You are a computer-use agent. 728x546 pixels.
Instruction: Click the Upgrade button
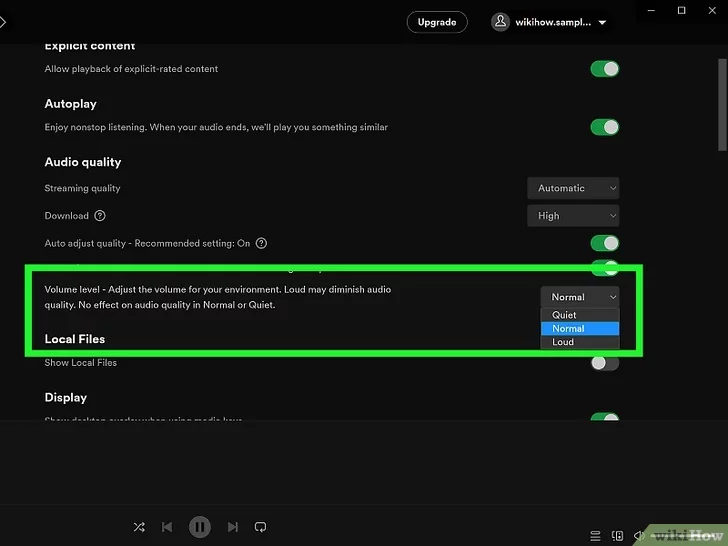[x=437, y=22]
